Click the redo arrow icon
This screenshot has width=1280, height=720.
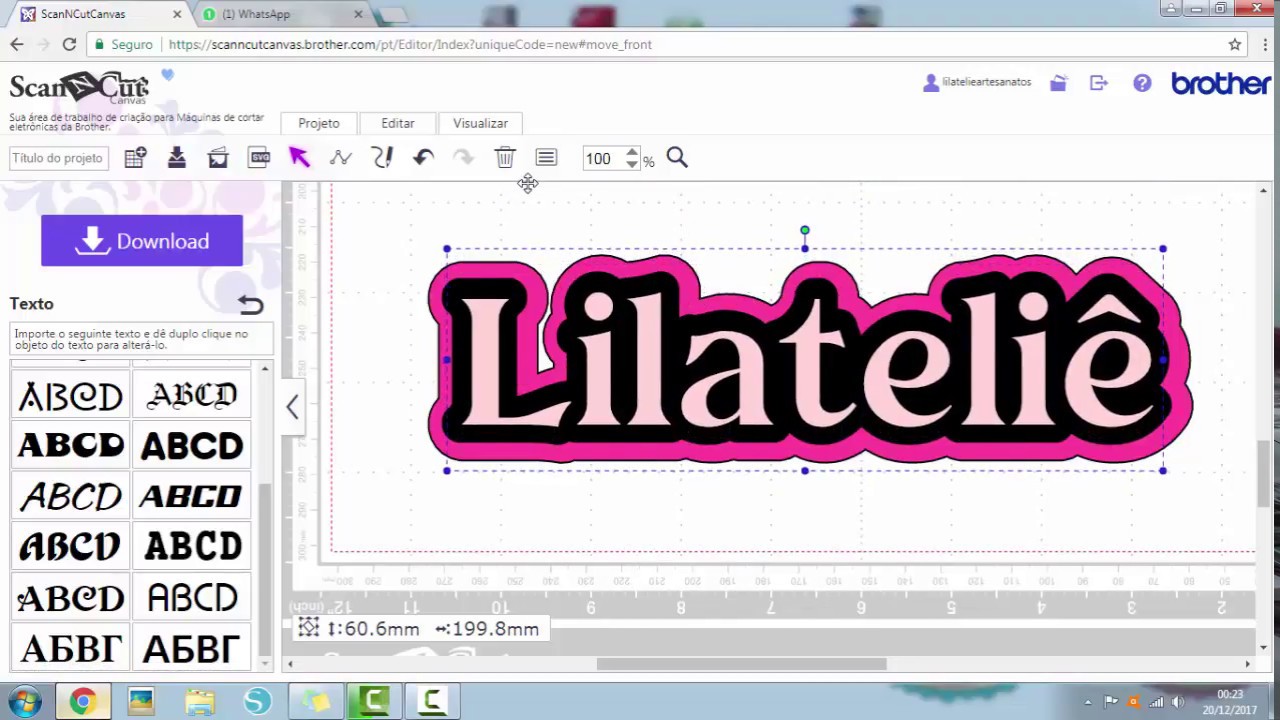tap(464, 157)
